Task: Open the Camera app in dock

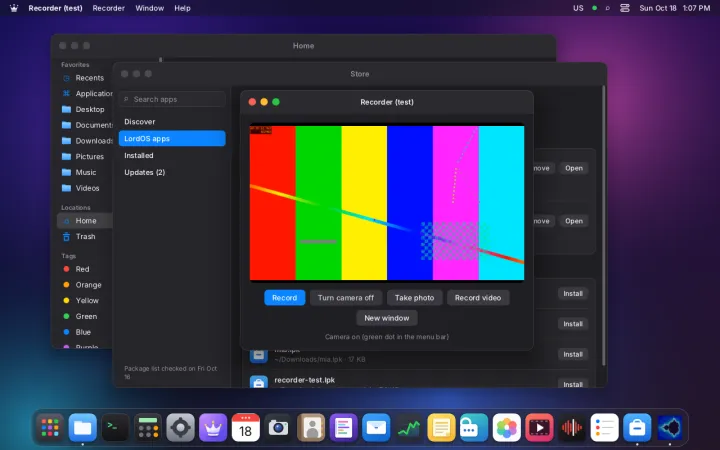Action: coord(278,428)
